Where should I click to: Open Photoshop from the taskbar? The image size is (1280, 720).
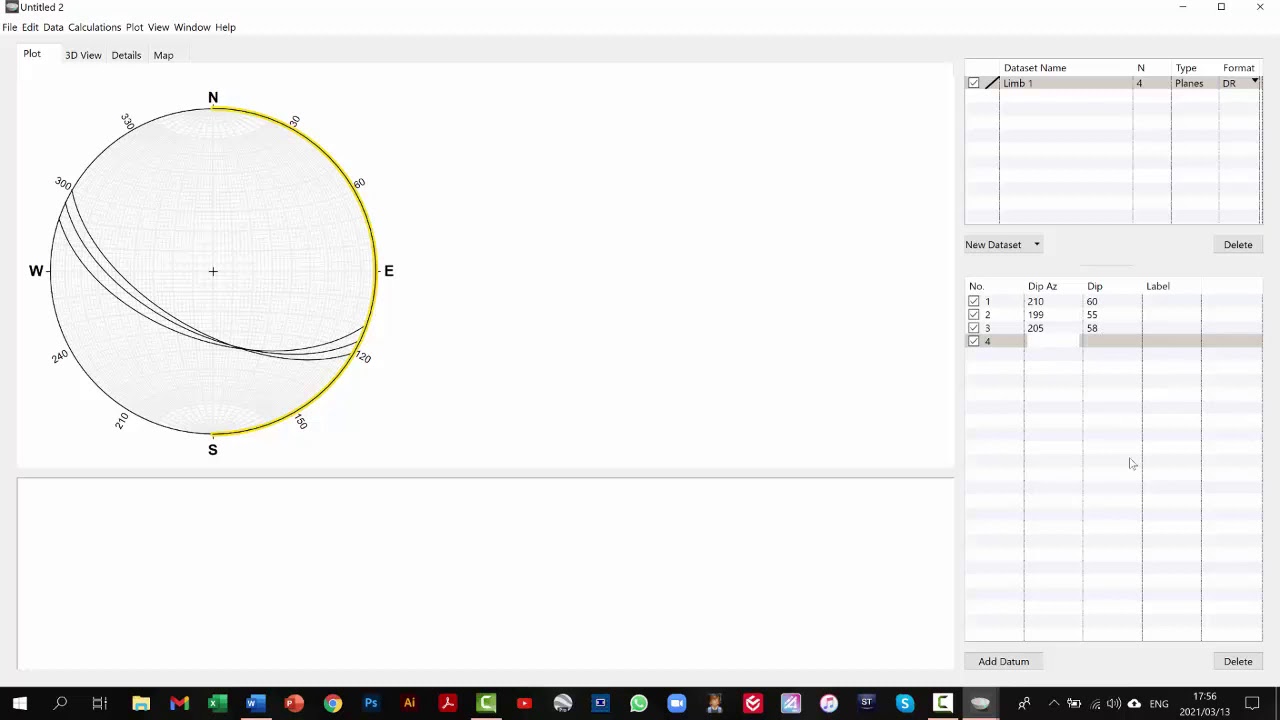[371, 704]
